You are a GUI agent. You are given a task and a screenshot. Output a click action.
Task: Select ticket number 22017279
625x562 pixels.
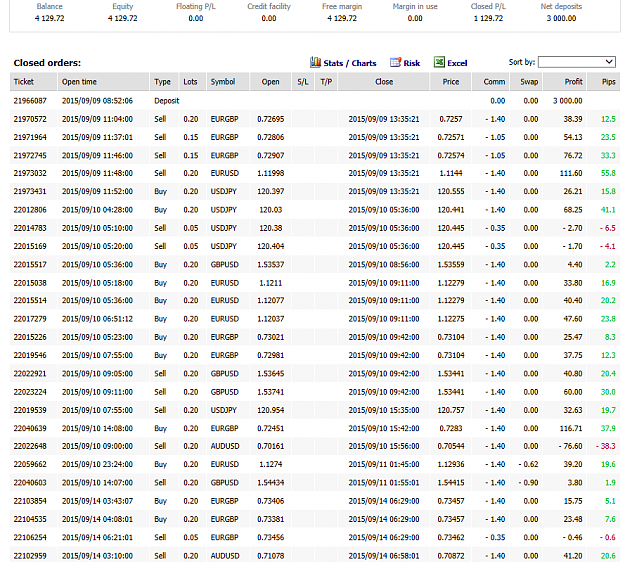30,319
